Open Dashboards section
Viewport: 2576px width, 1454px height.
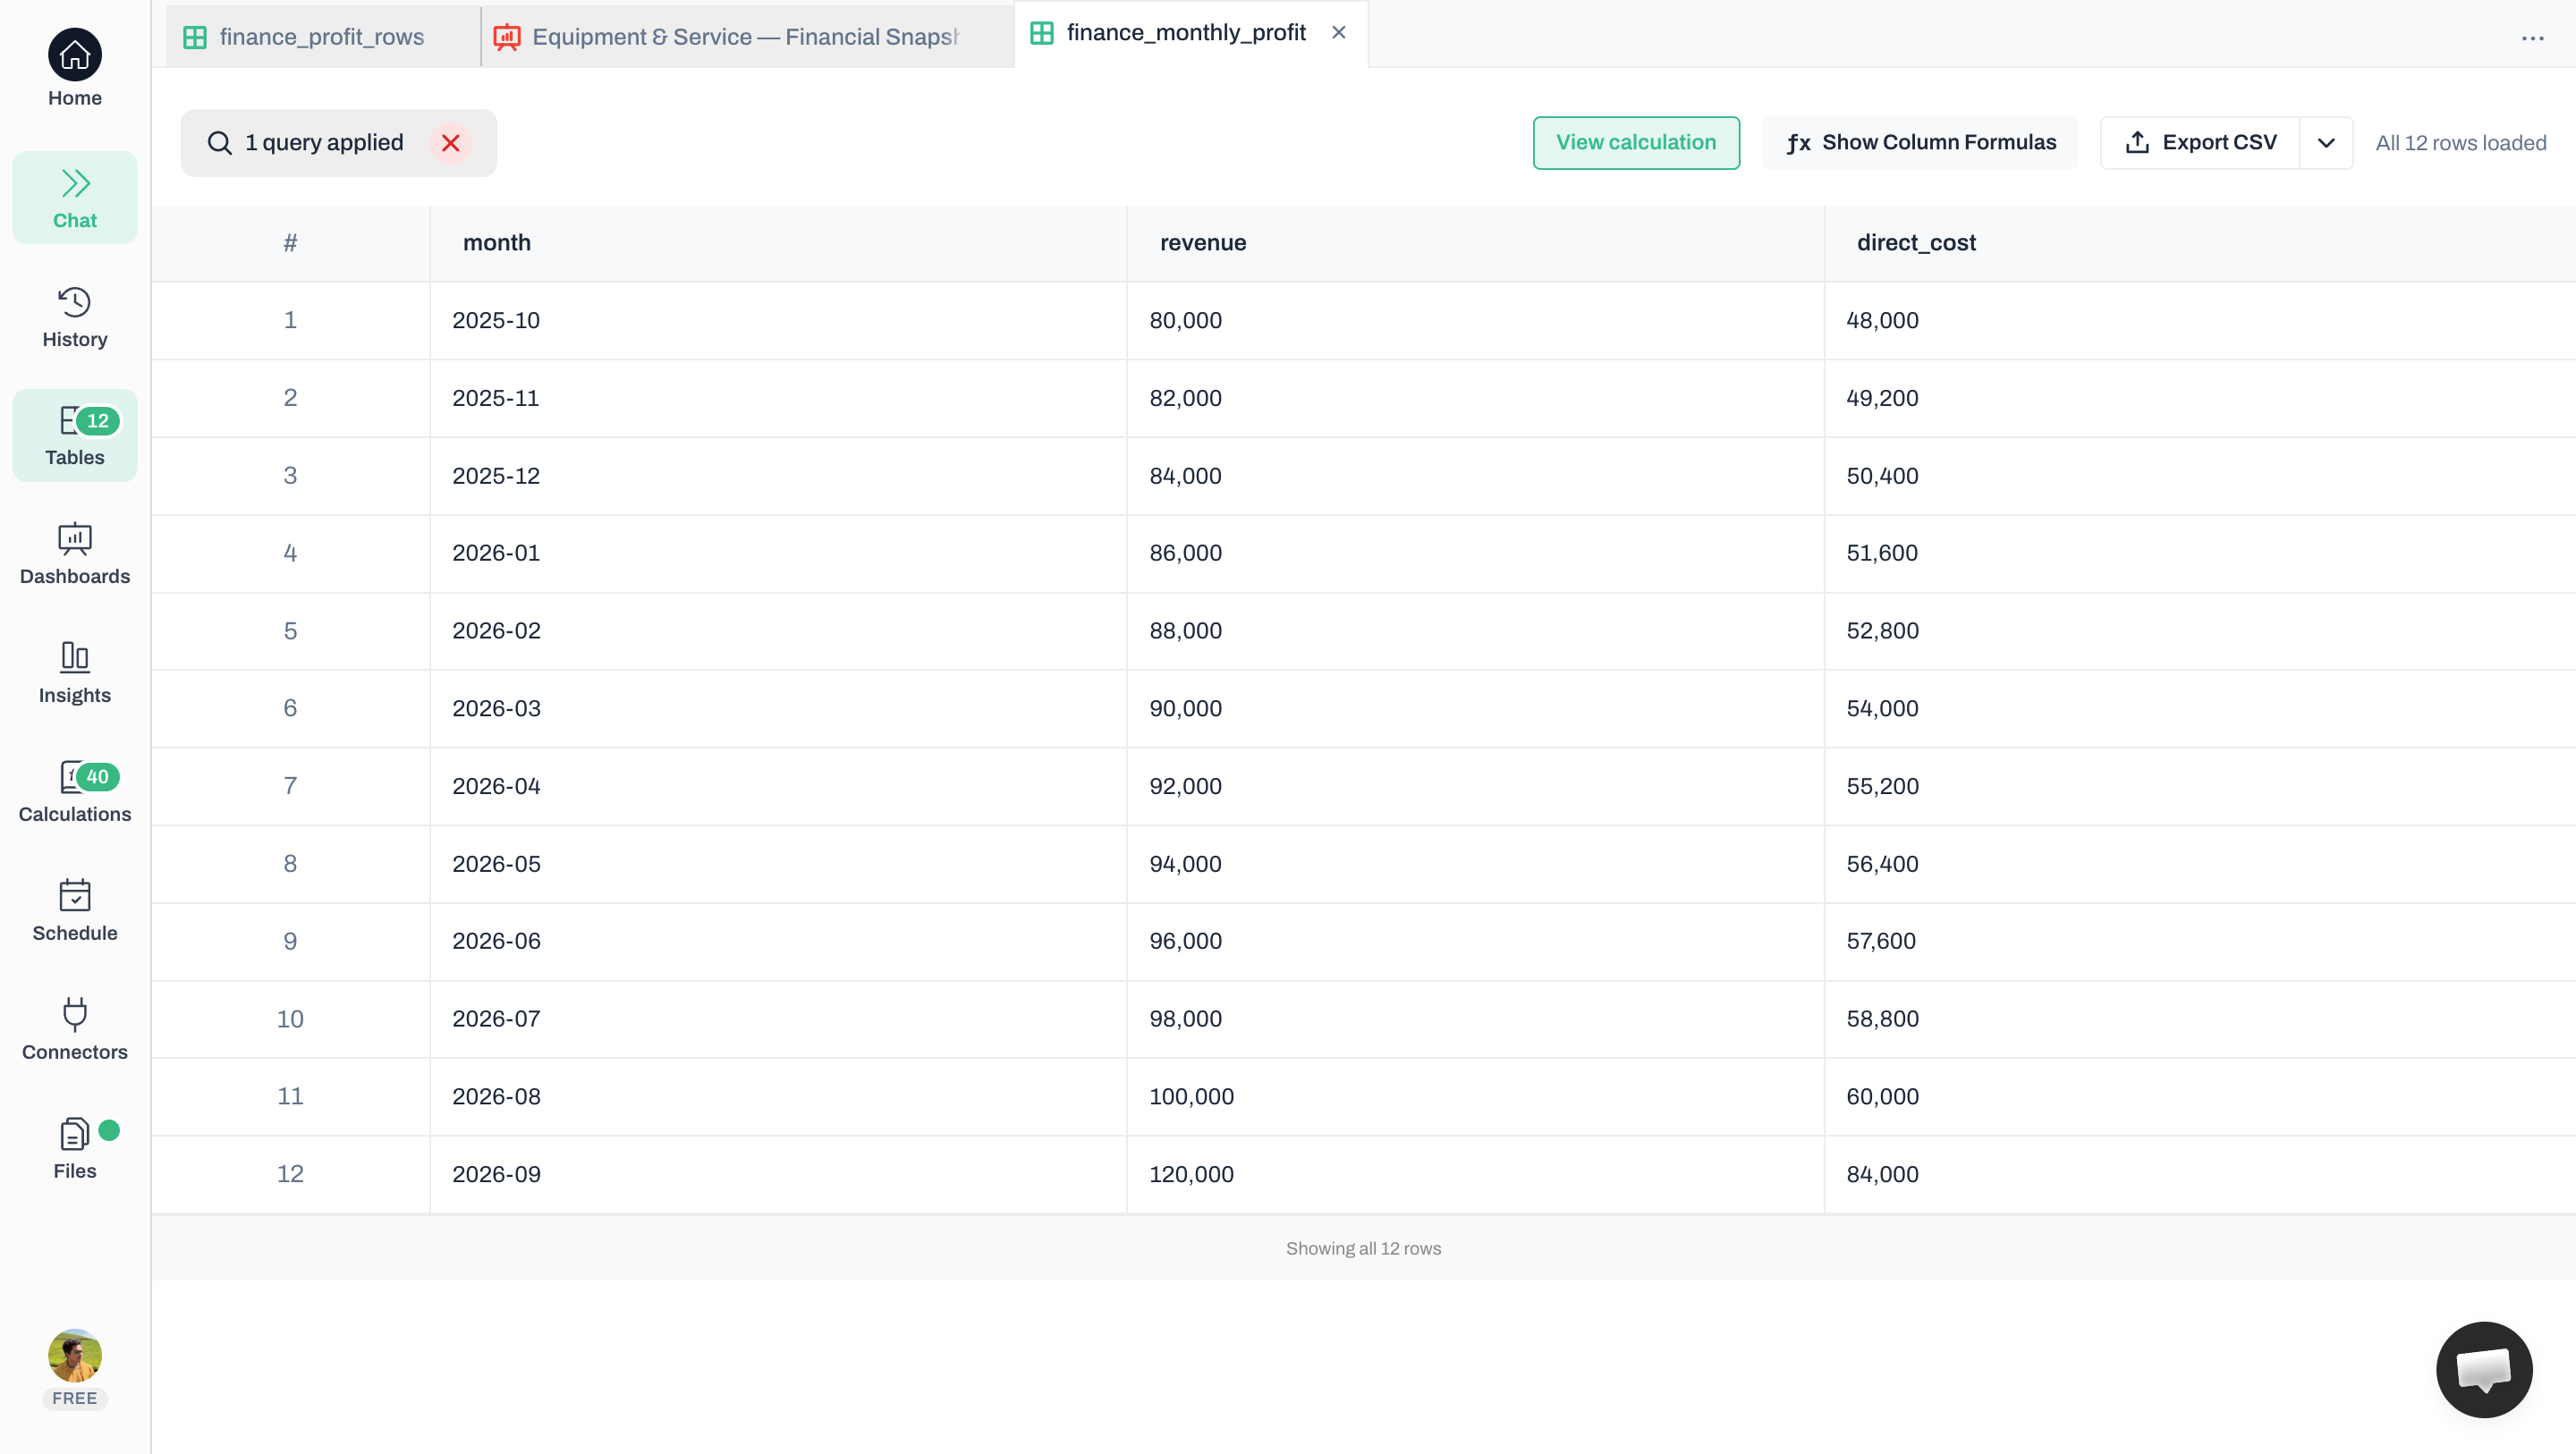pyautogui.click(x=75, y=555)
